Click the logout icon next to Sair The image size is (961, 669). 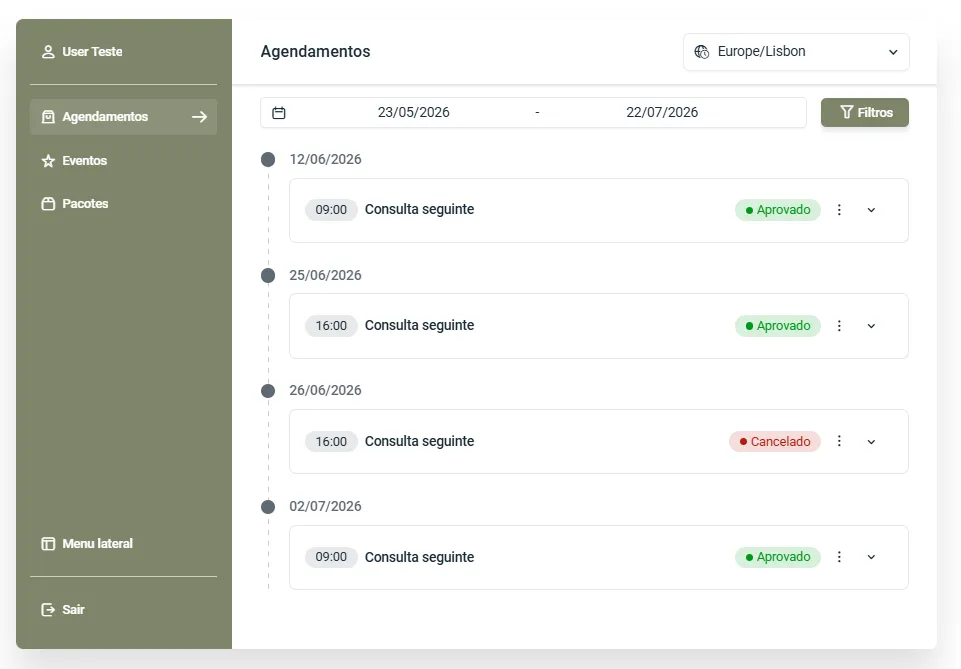[48, 610]
